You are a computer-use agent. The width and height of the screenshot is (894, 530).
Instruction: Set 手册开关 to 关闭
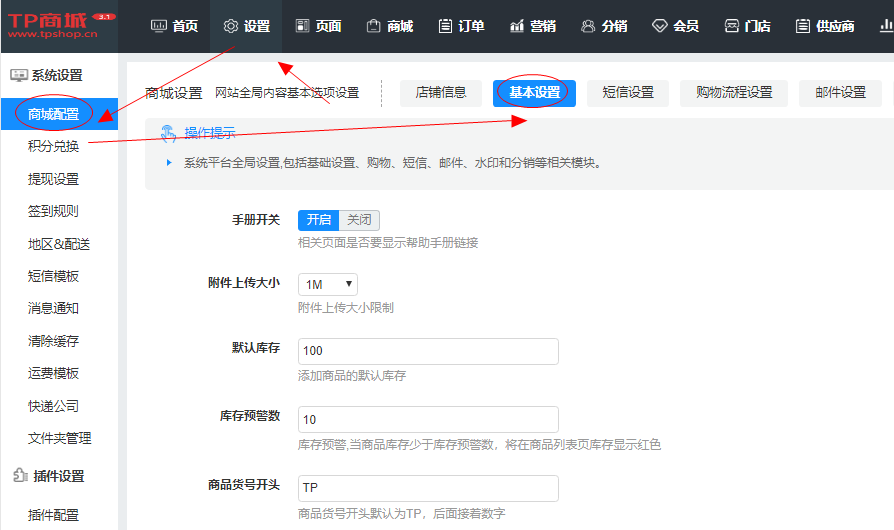[359, 220]
